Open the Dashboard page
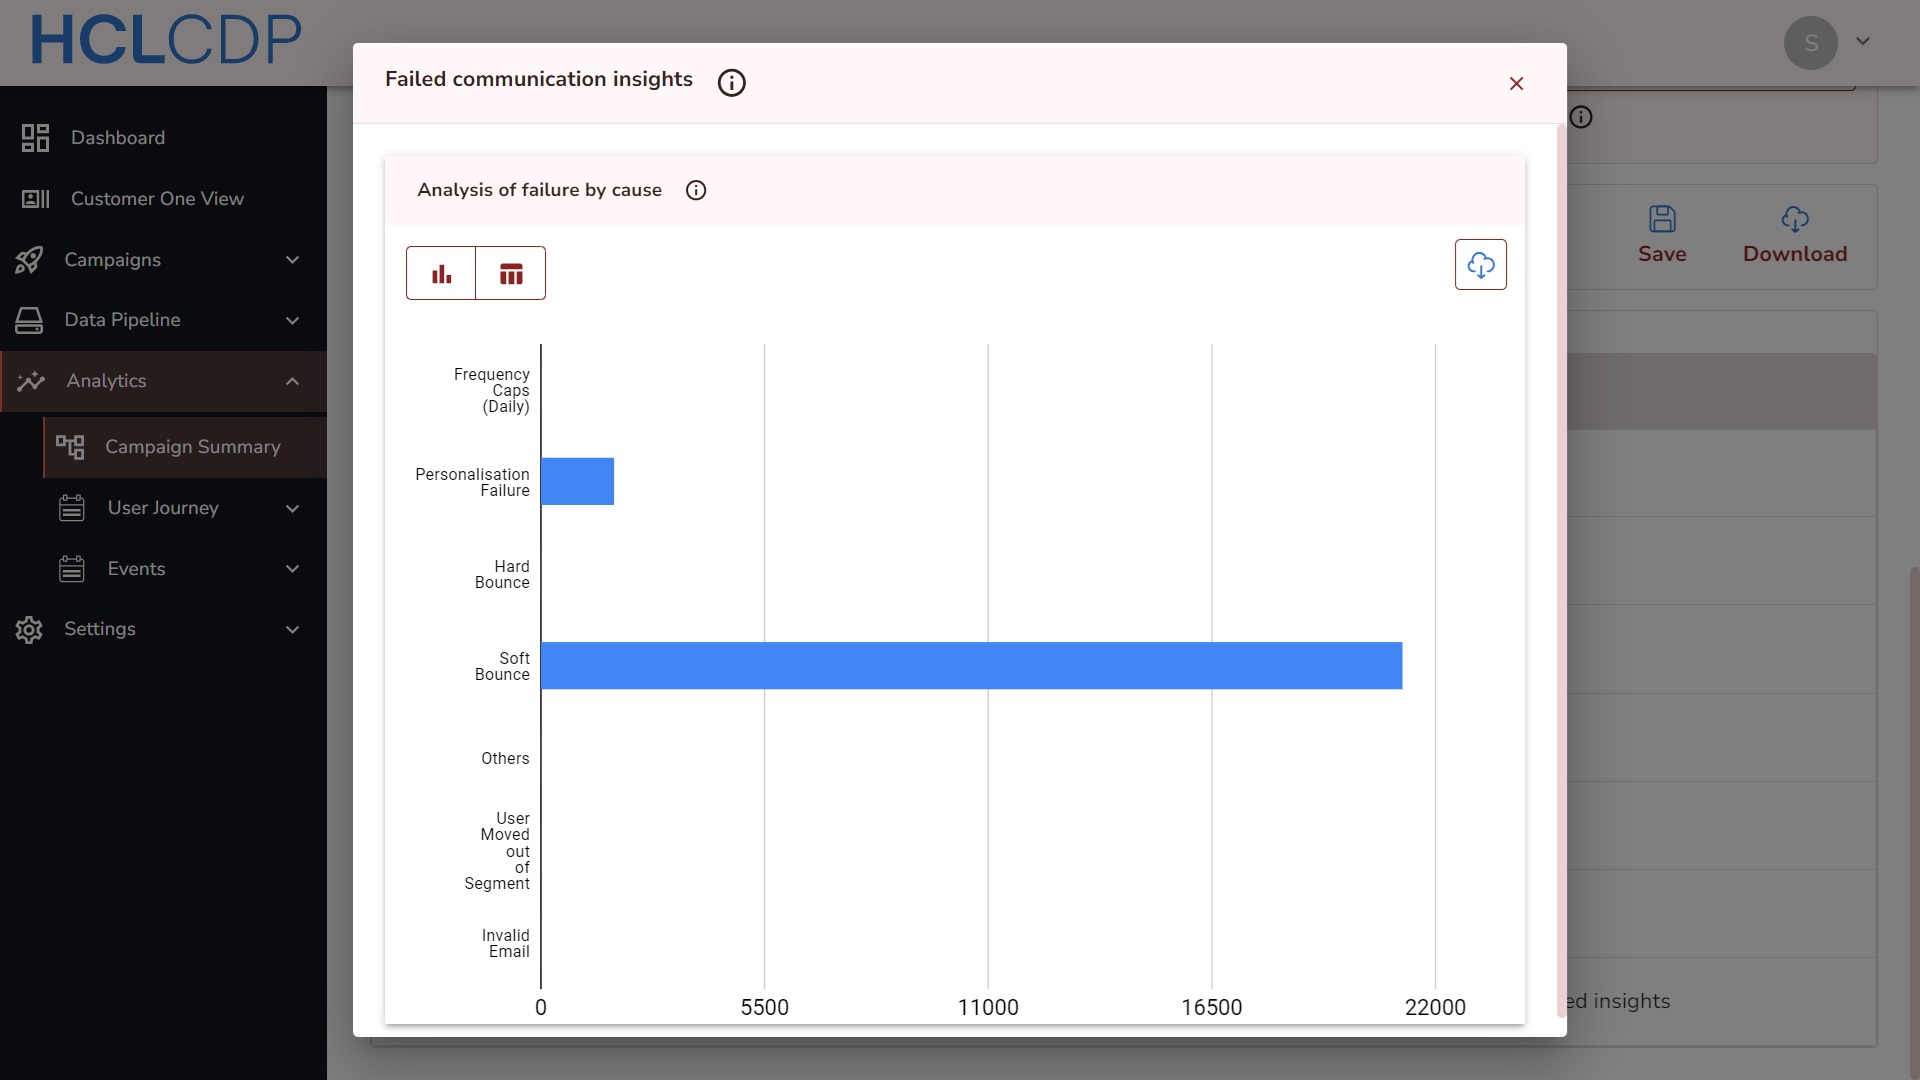The image size is (1920, 1080). 117,138
